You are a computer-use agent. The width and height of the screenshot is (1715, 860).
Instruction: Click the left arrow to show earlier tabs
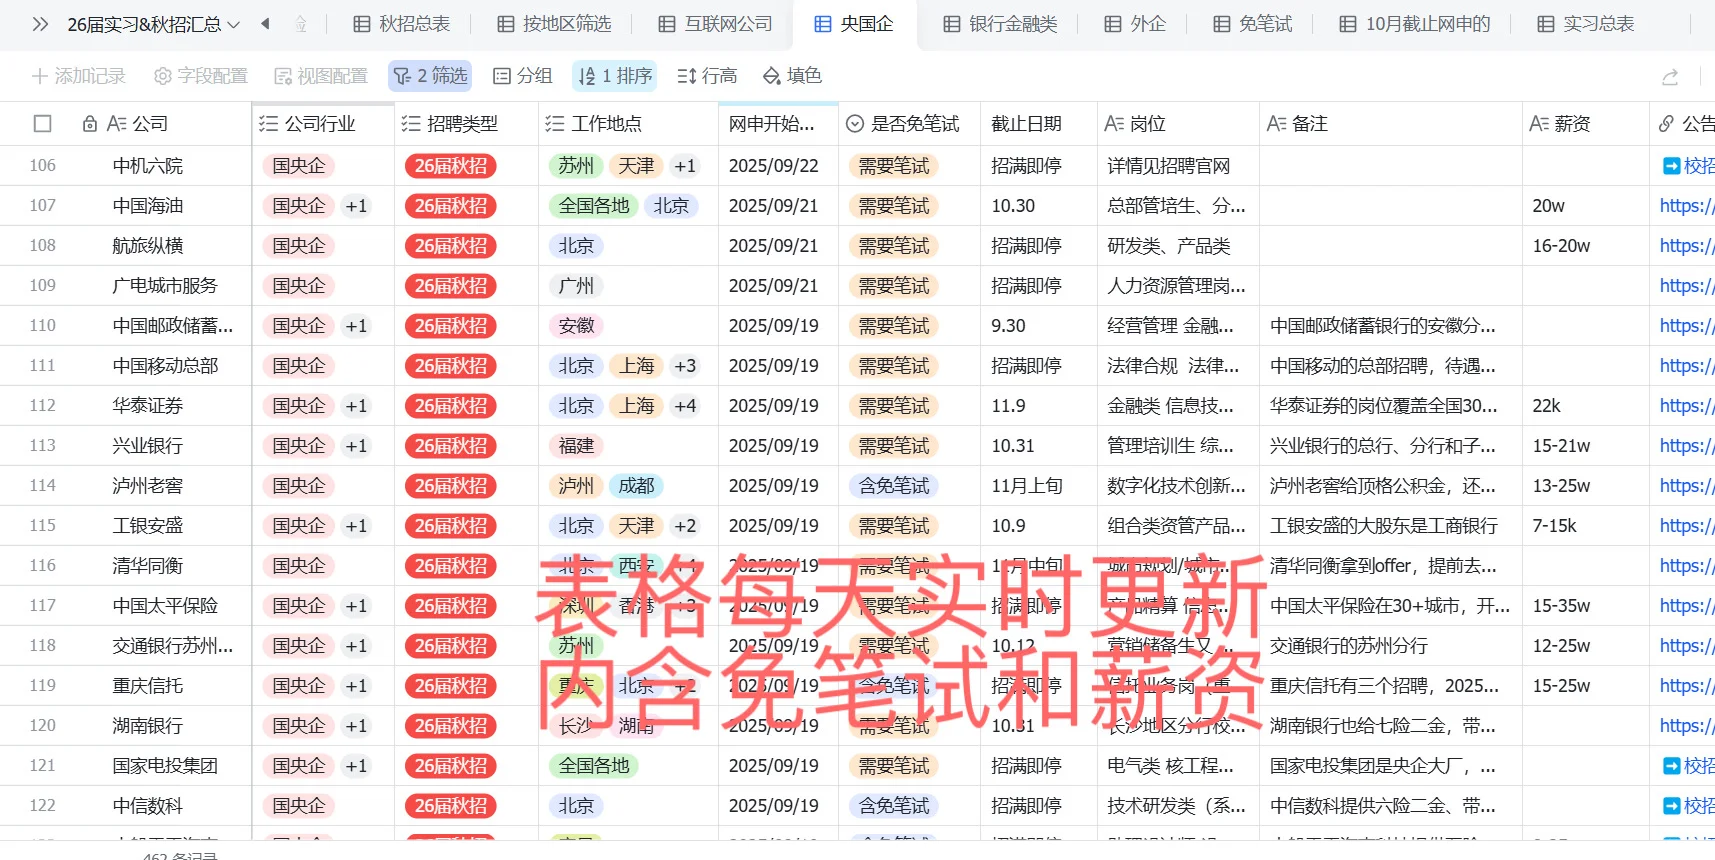[265, 23]
